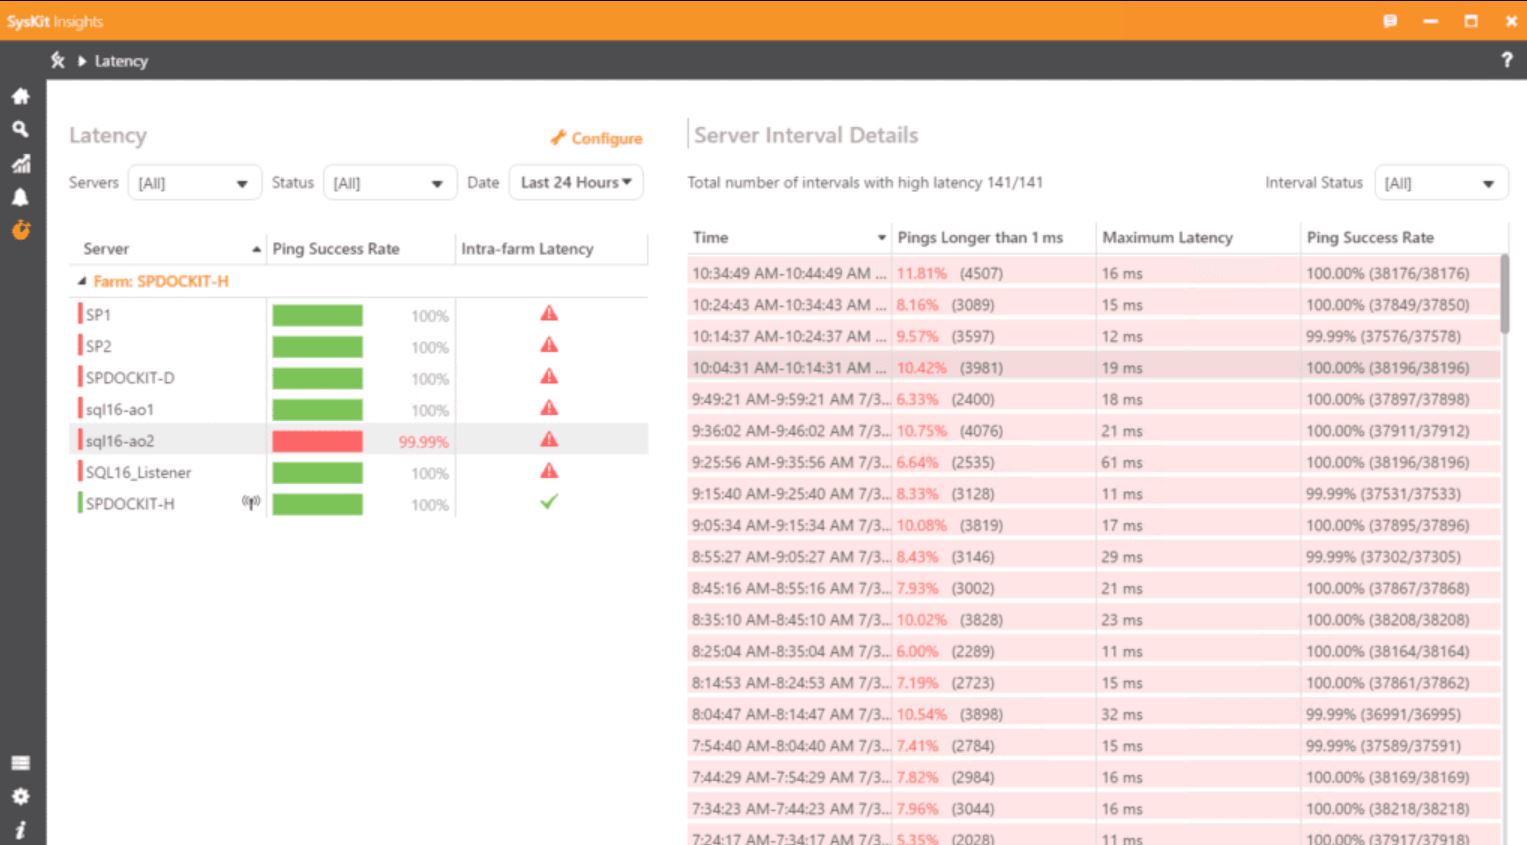Click the warning icon for SPDOCKIT-D
Screen dimensions: 1527x845
point(549,377)
